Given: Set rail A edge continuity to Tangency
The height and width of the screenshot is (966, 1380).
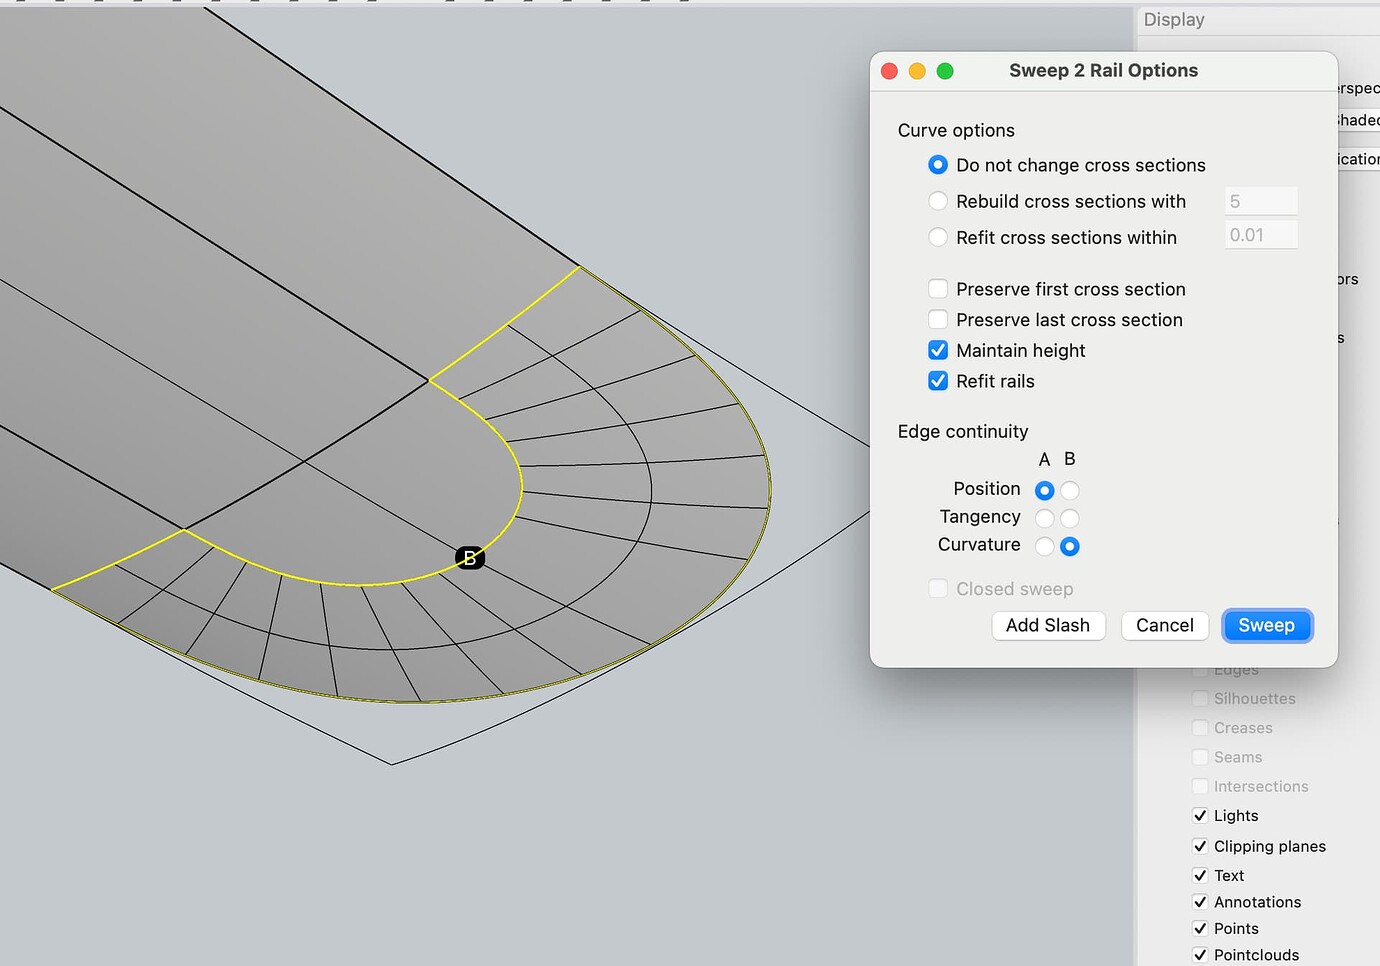Looking at the screenshot, I should coord(1044,518).
